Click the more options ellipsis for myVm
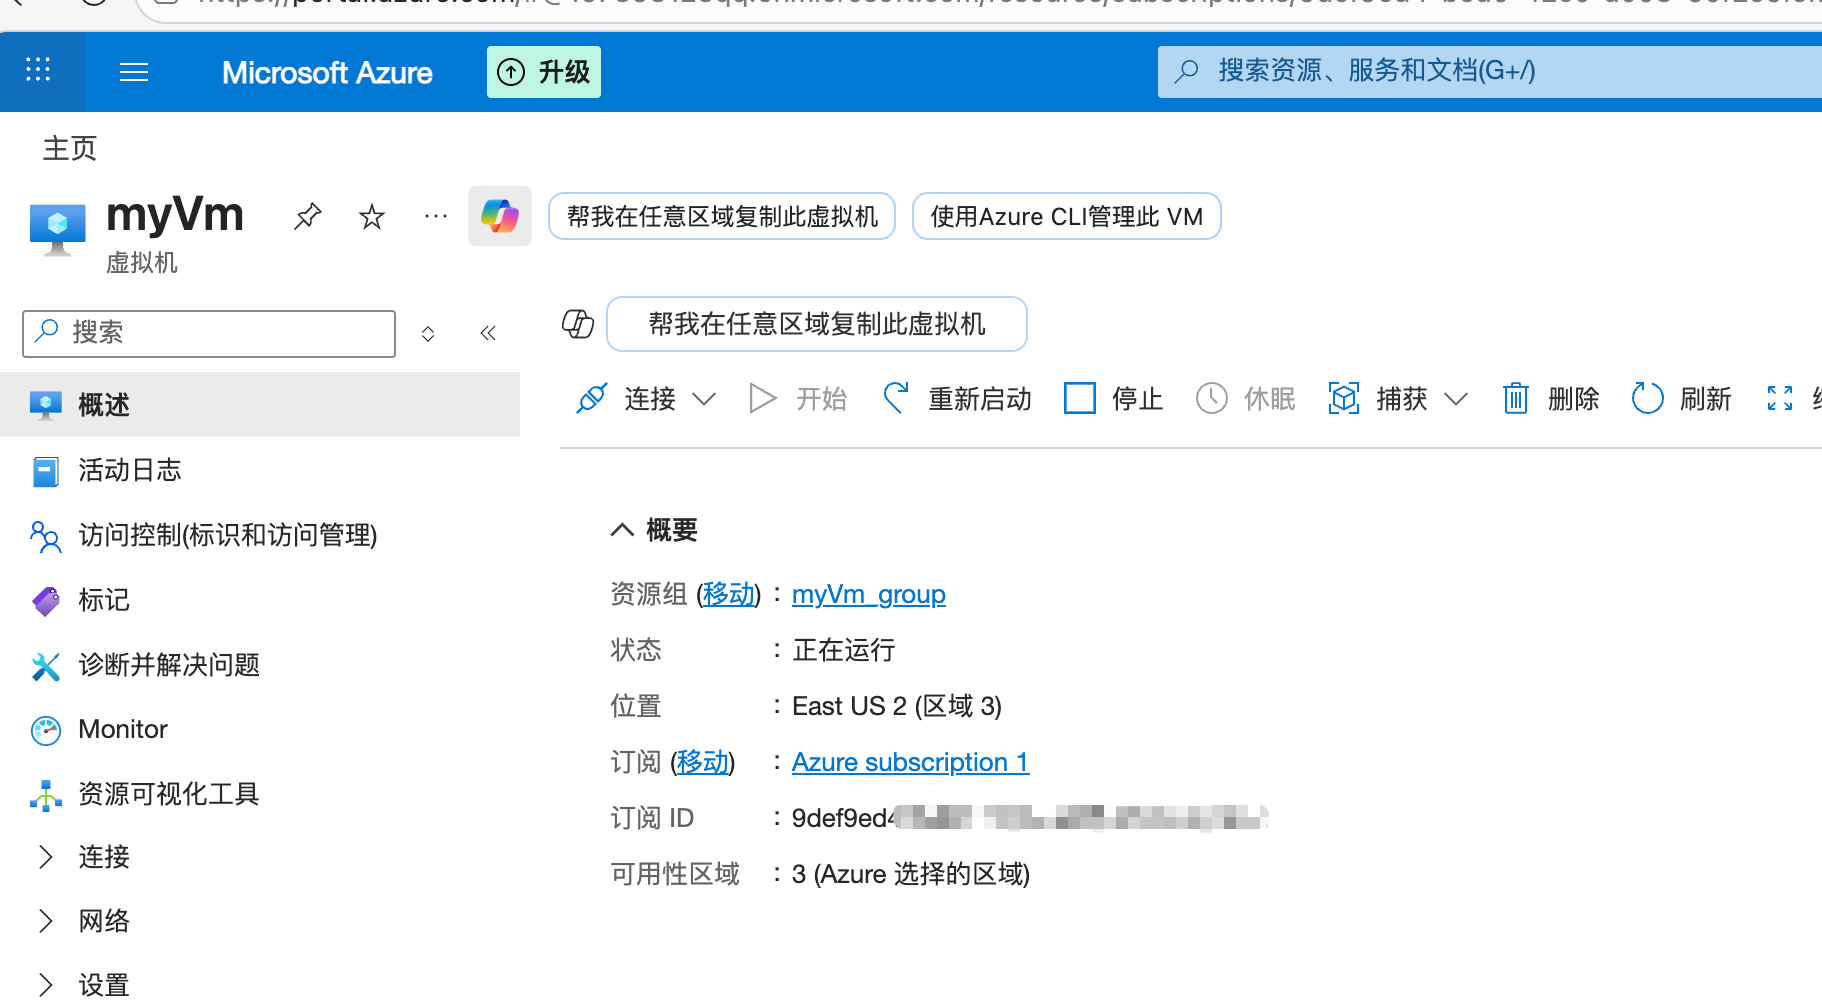1822x1002 pixels. tap(436, 216)
